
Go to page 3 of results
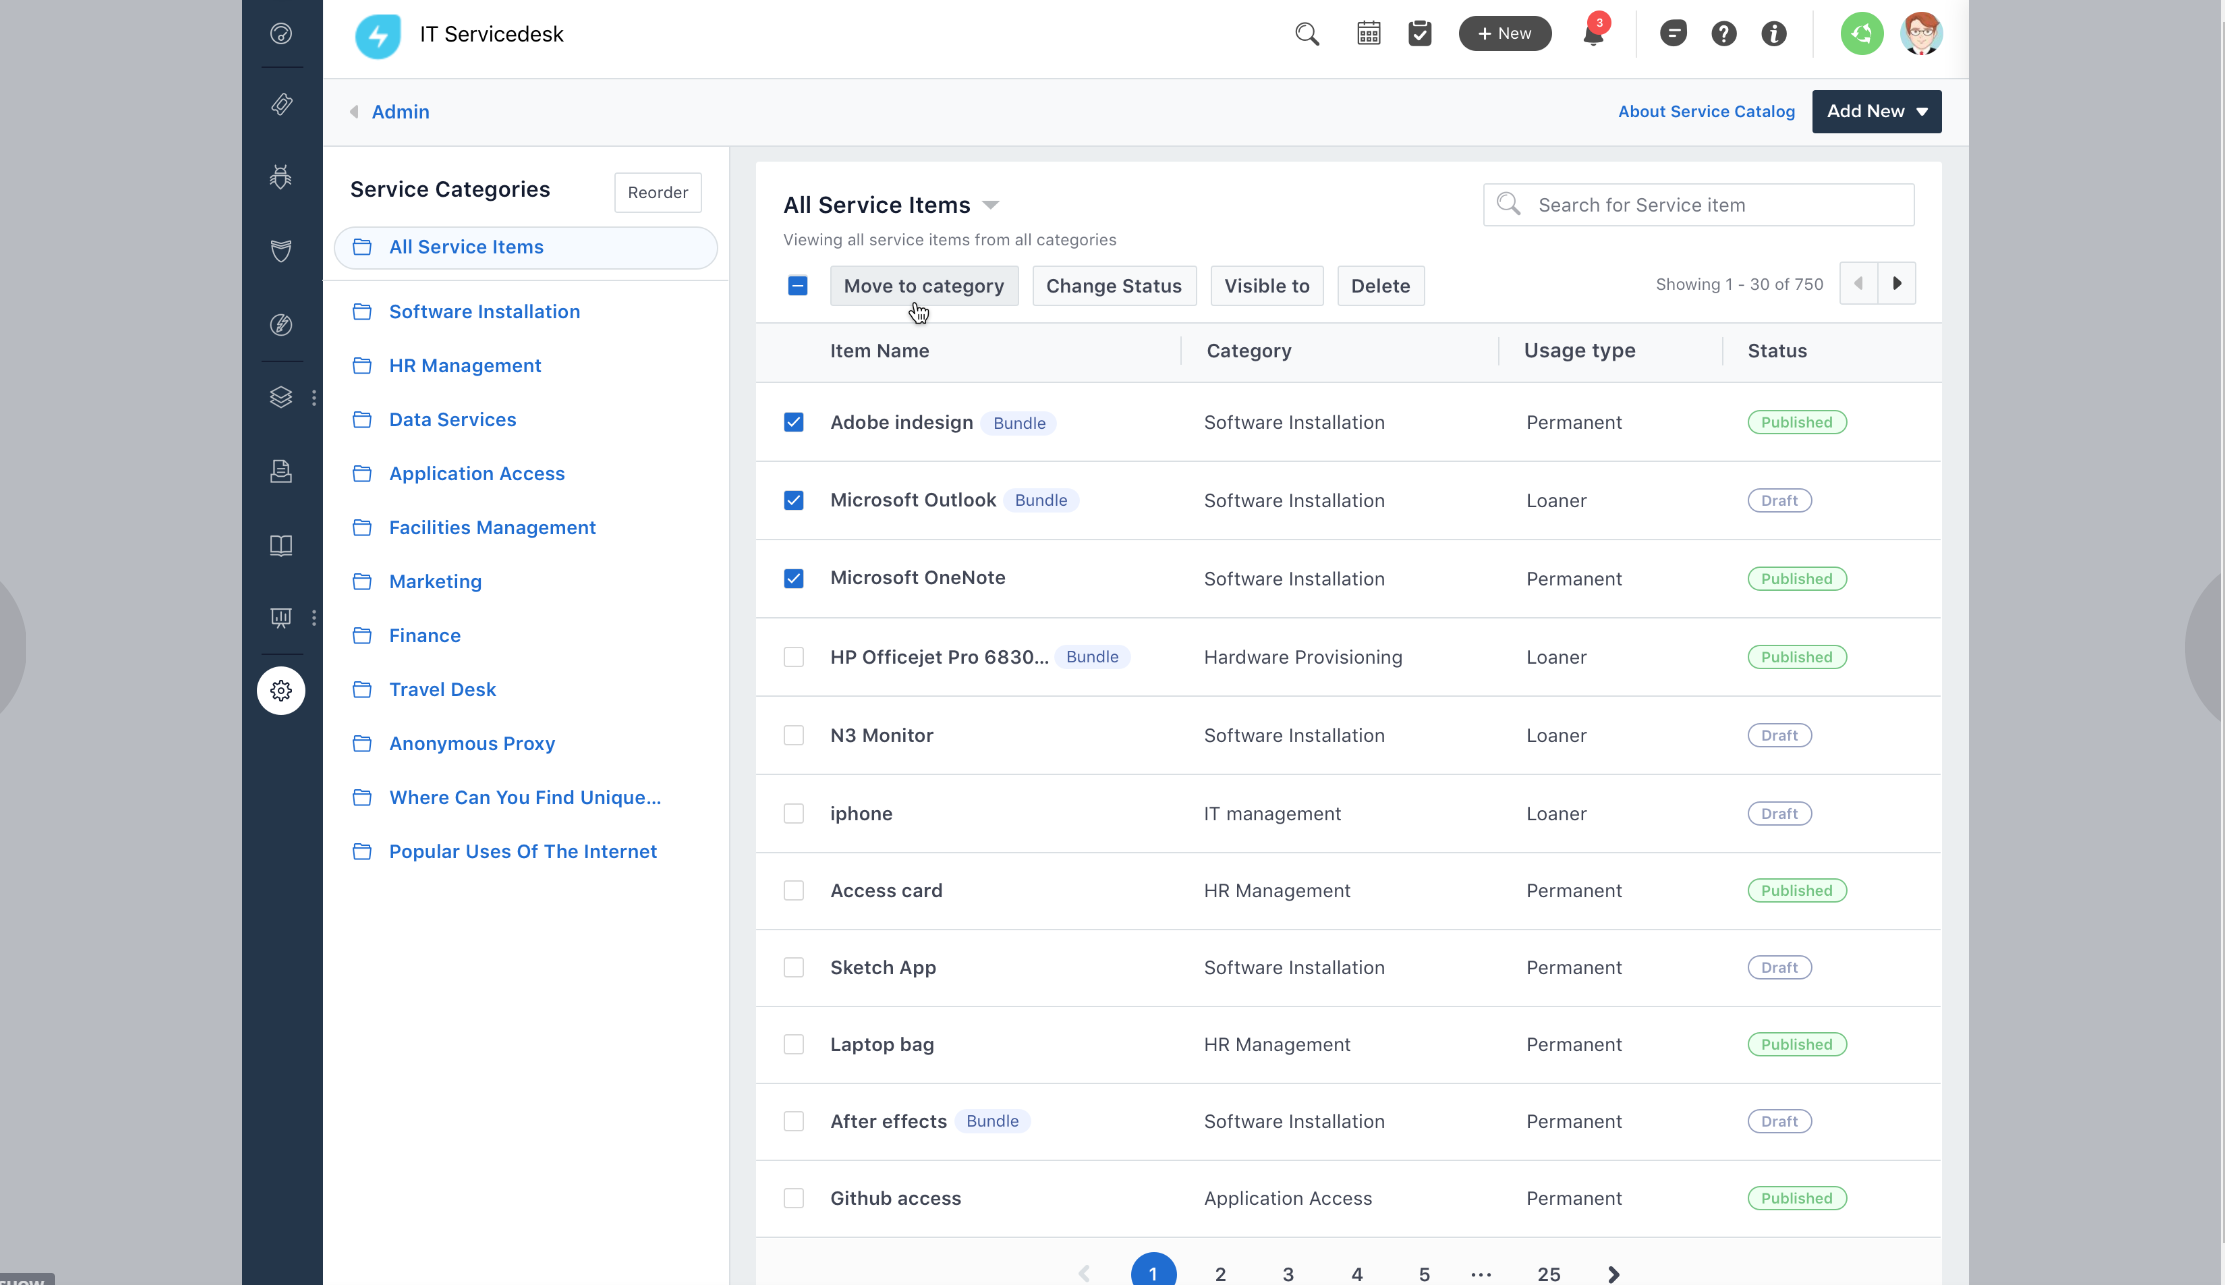click(x=1288, y=1274)
